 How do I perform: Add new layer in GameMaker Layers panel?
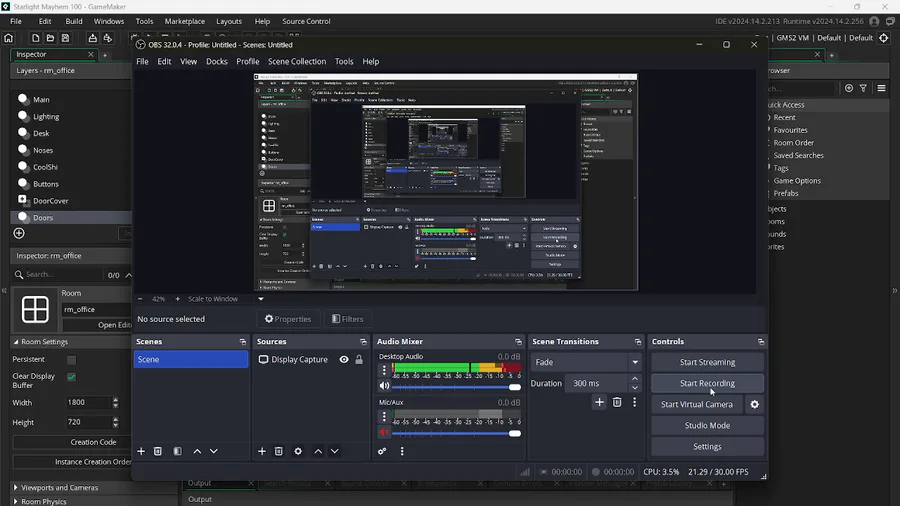pos(19,233)
